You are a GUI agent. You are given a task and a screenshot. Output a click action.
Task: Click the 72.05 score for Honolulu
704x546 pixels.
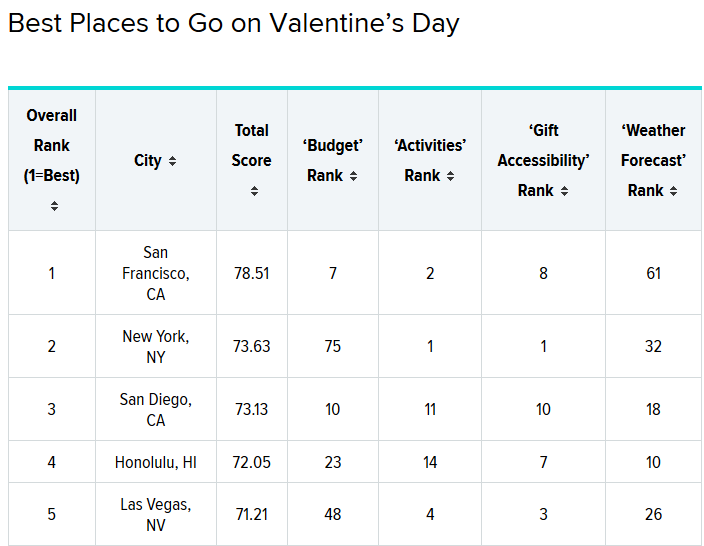[x=252, y=462]
